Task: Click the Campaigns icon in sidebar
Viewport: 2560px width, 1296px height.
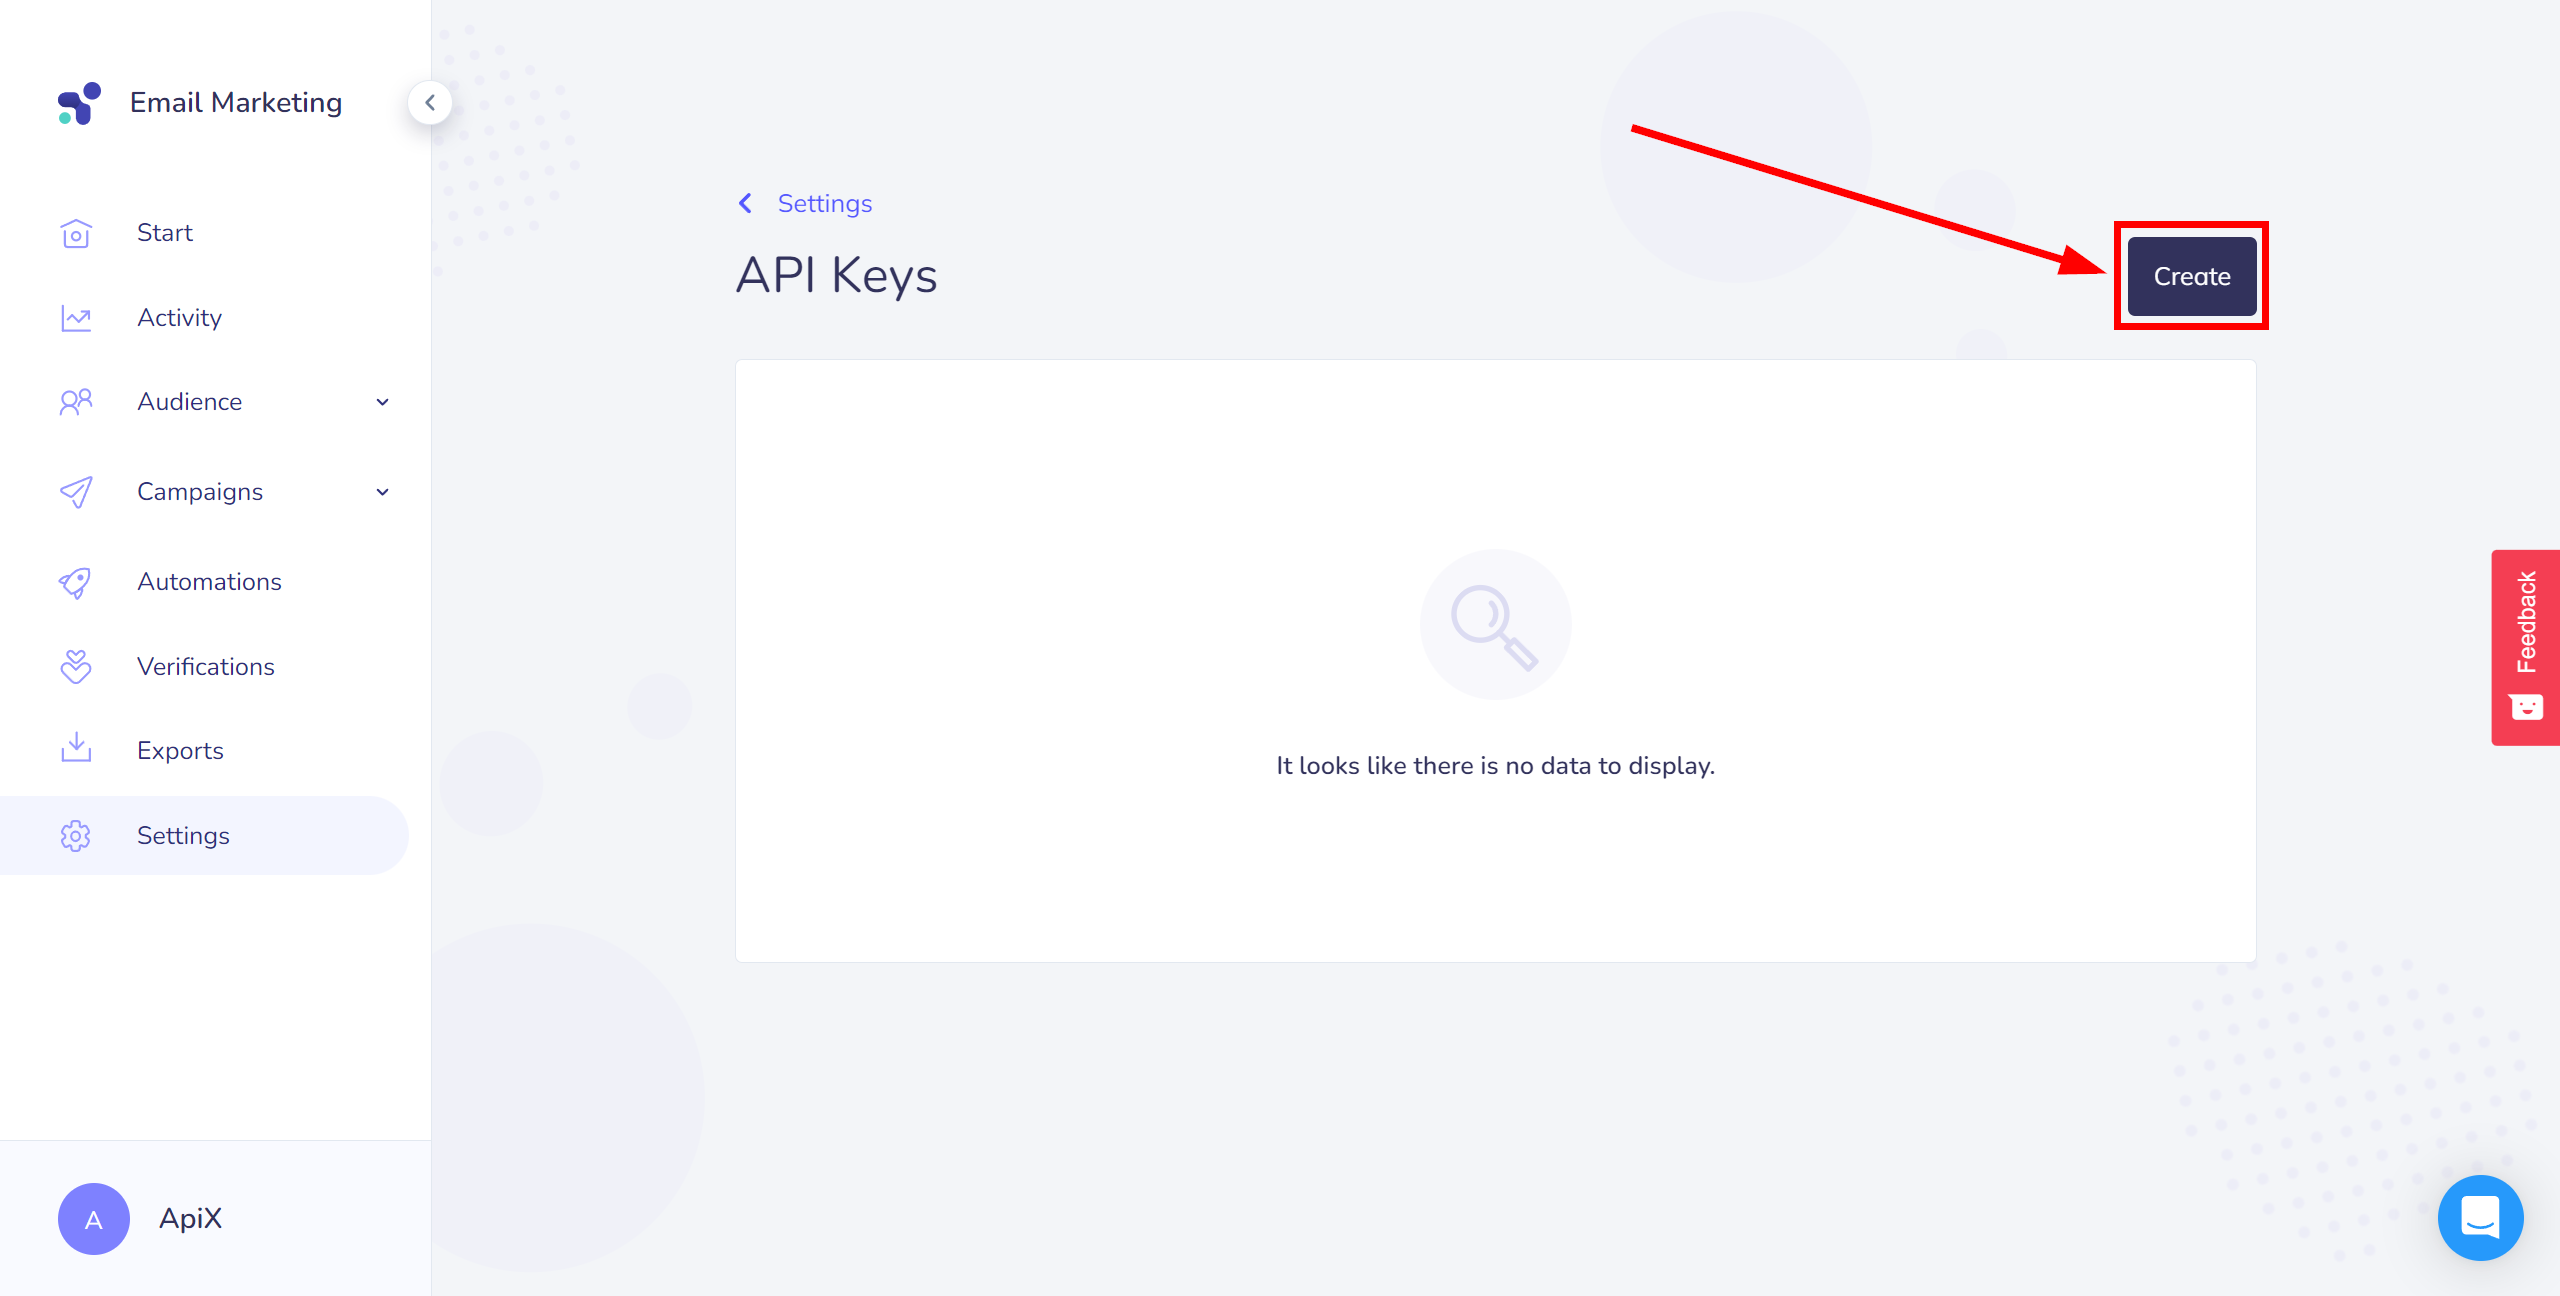Action: coord(76,491)
